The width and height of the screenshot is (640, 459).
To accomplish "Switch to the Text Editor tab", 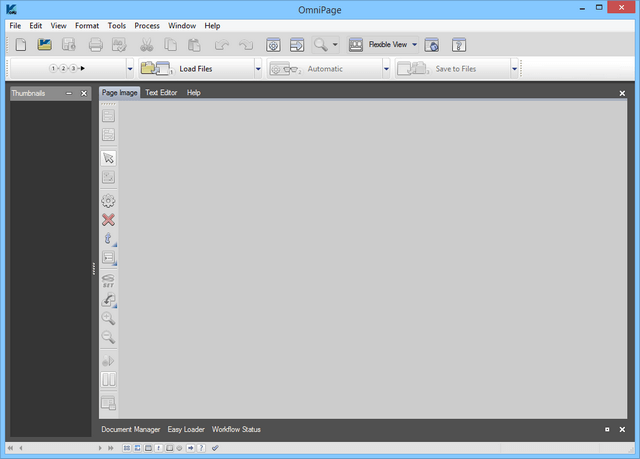I will click(160, 92).
